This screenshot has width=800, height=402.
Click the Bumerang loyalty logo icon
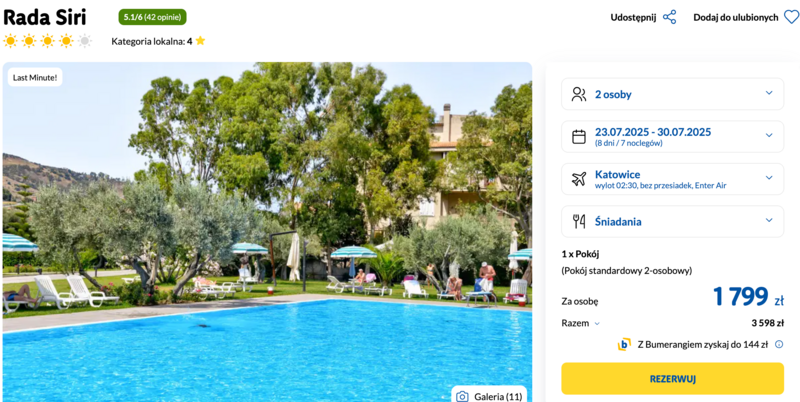pyautogui.click(x=624, y=344)
